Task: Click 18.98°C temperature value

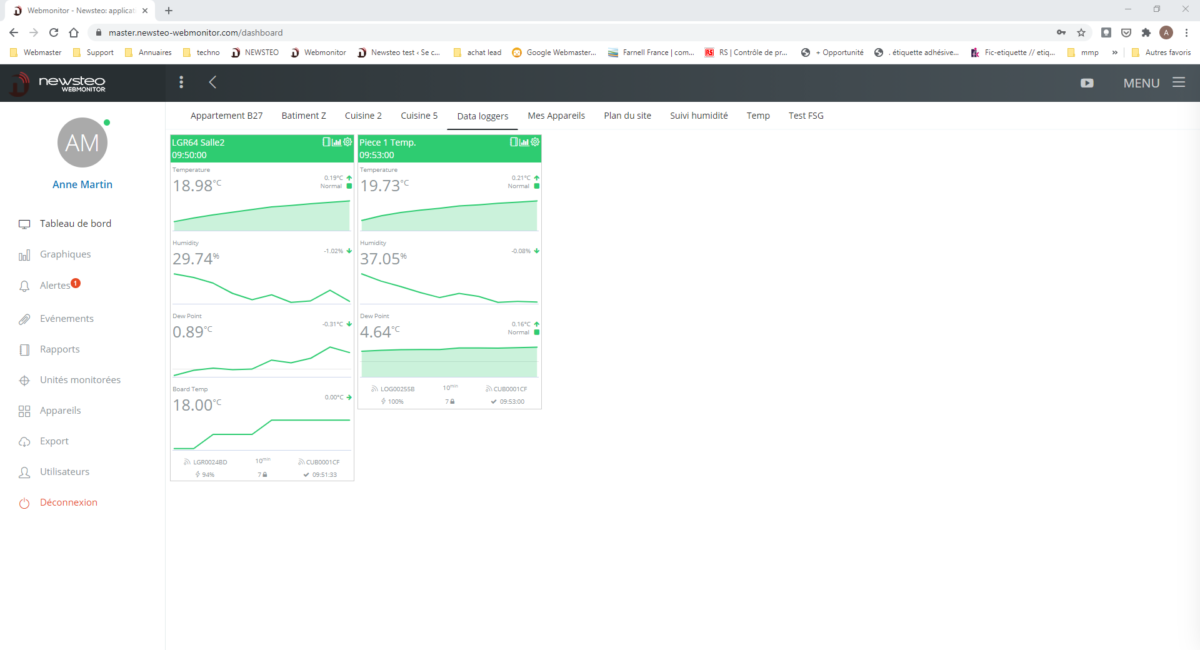Action: [x=197, y=186]
